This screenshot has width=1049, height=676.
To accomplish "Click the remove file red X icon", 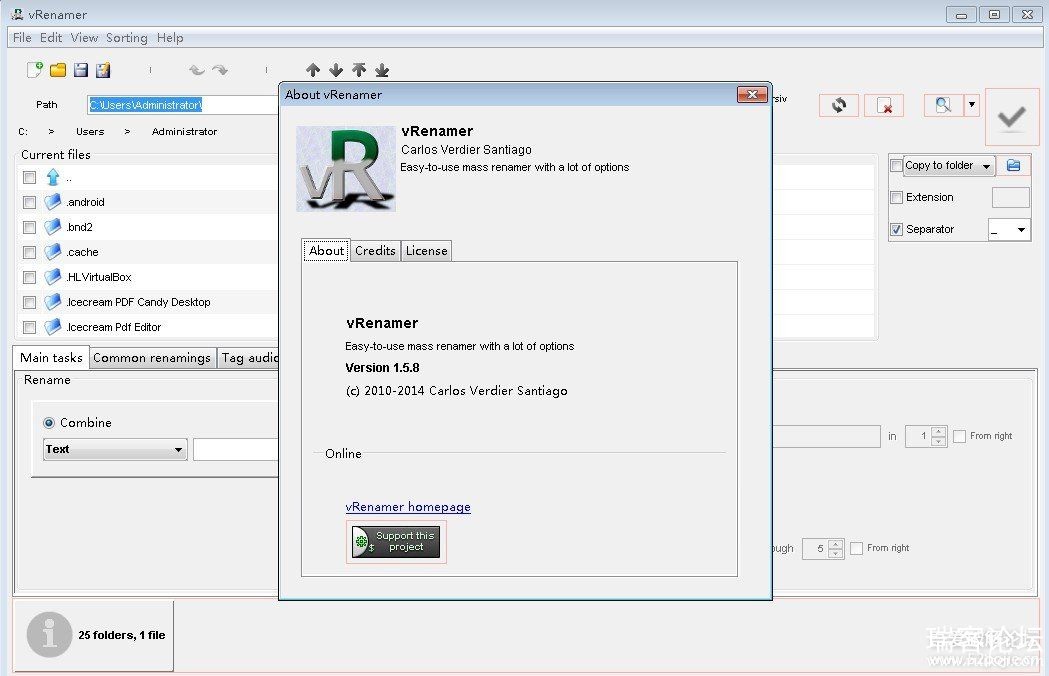I will point(884,105).
